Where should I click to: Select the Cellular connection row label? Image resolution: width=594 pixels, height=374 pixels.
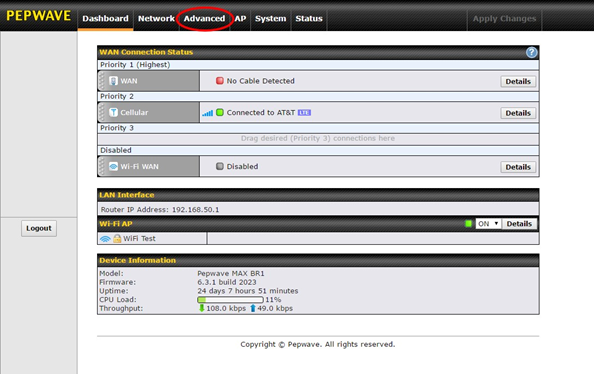pos(134,113)
